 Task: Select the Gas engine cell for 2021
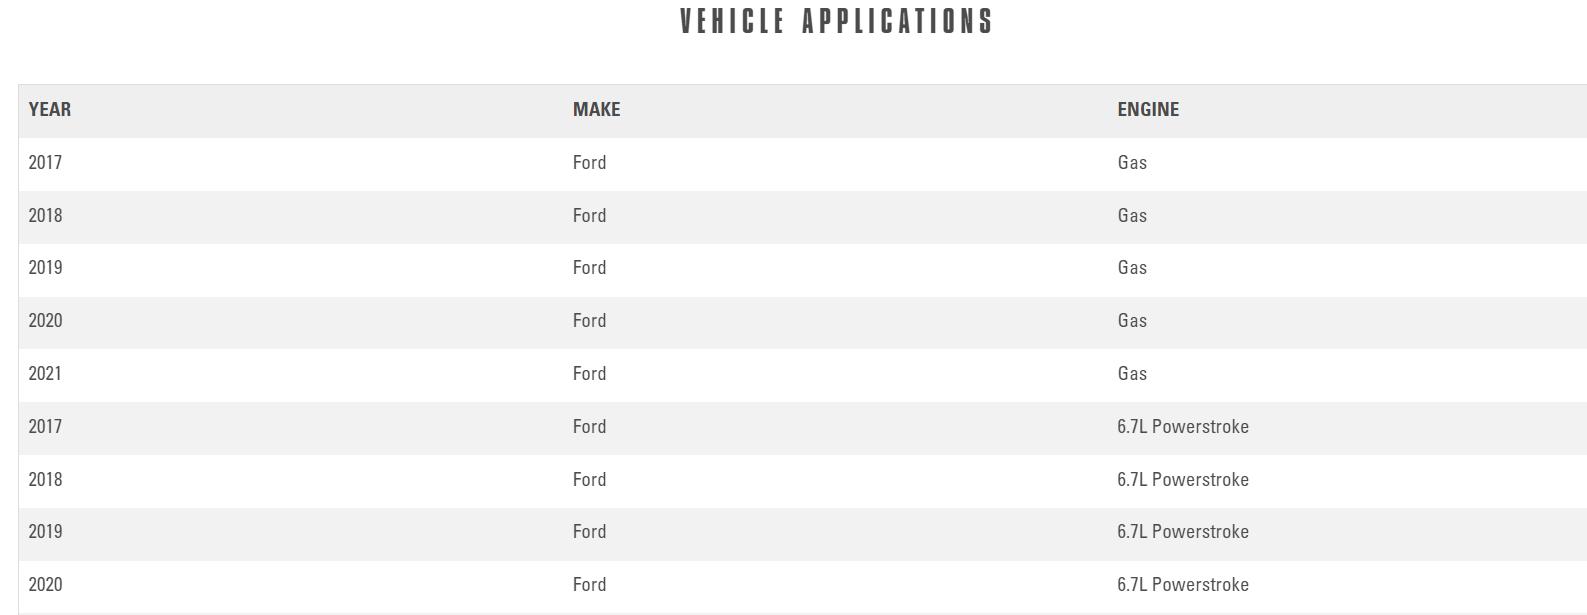tap(1132, 374)
